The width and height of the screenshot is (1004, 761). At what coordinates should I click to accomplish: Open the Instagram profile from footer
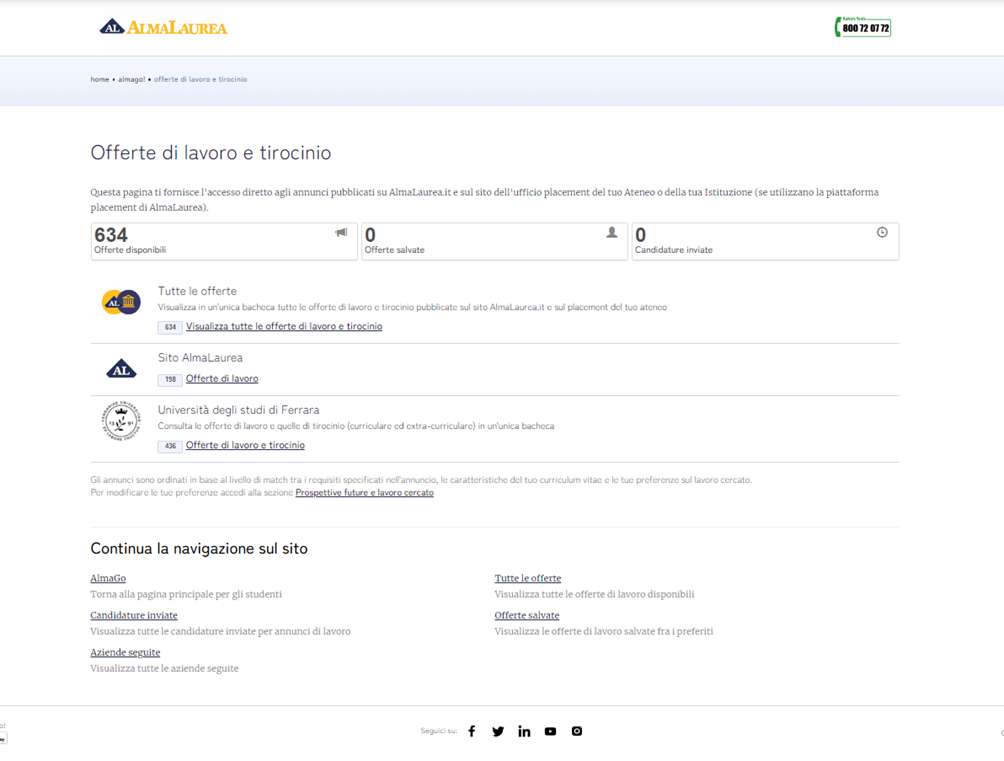577,731
